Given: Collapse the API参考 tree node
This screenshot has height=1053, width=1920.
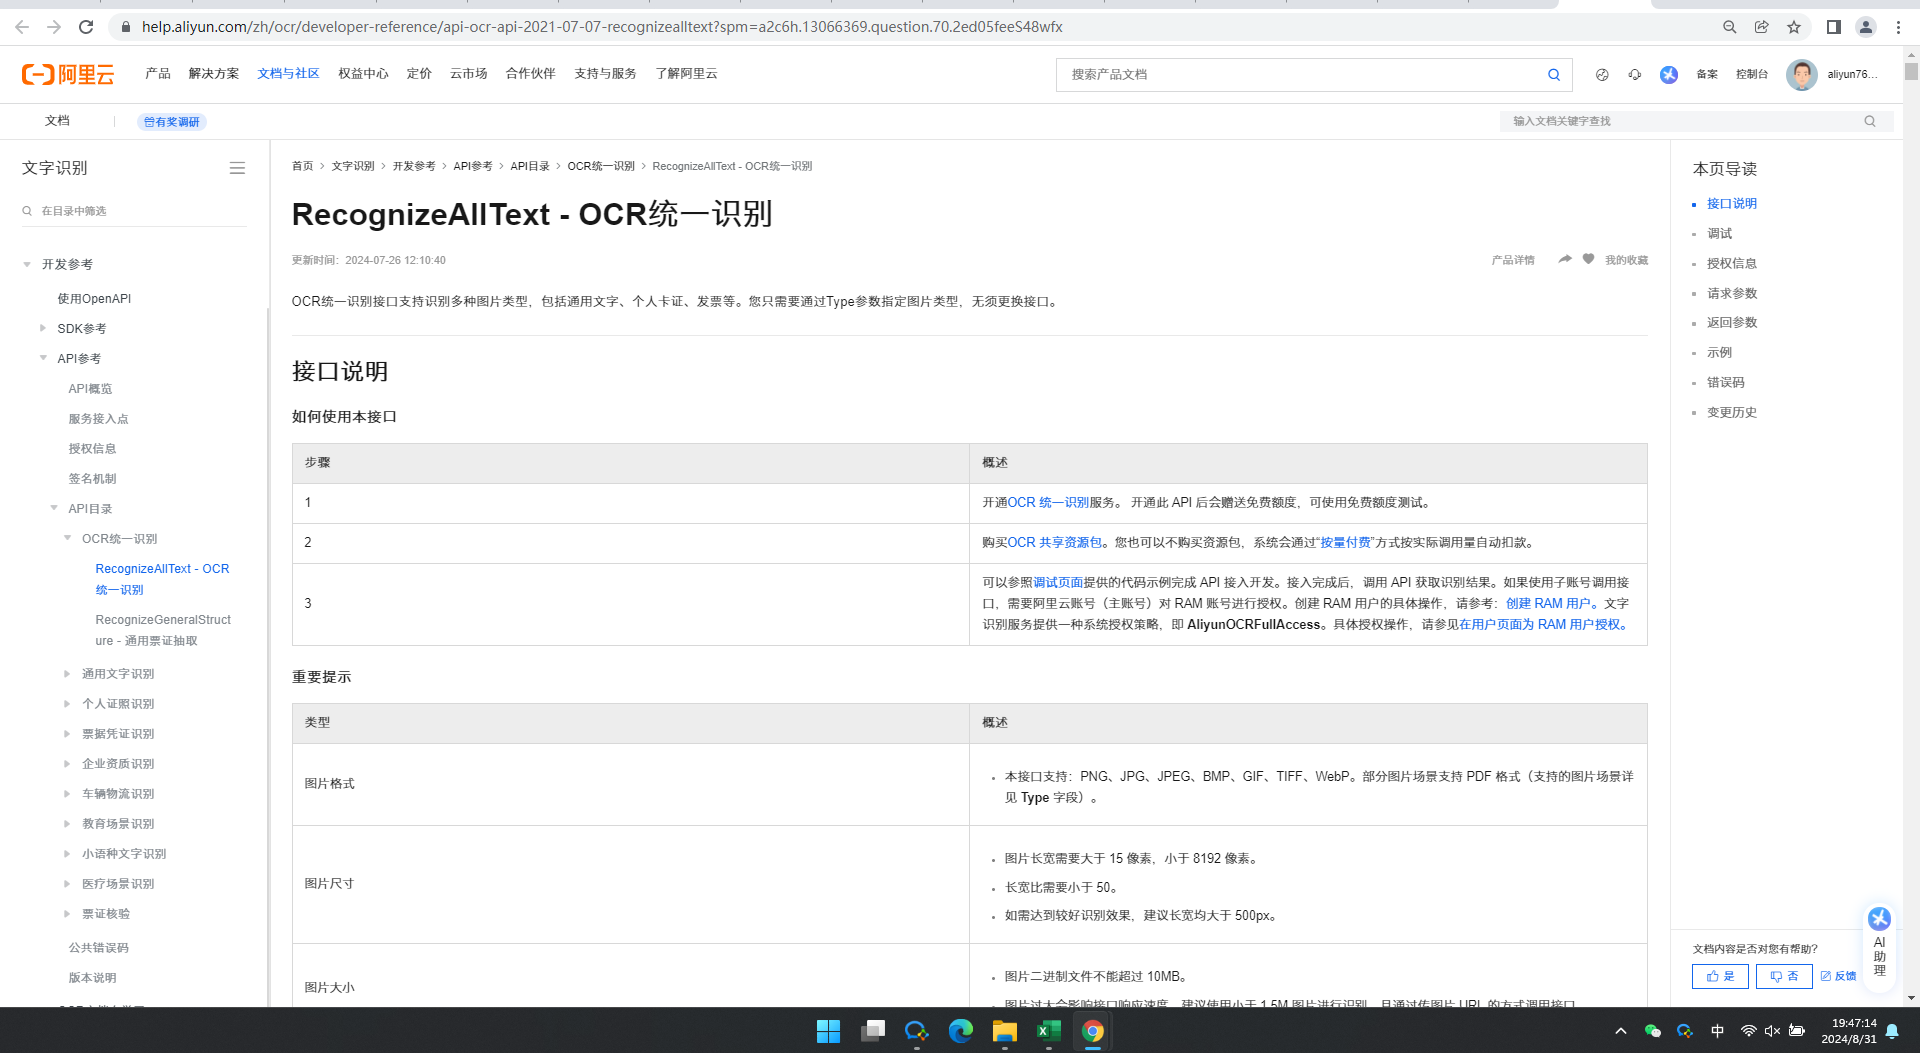Looking at the screenshot, I should pos(43,358).
